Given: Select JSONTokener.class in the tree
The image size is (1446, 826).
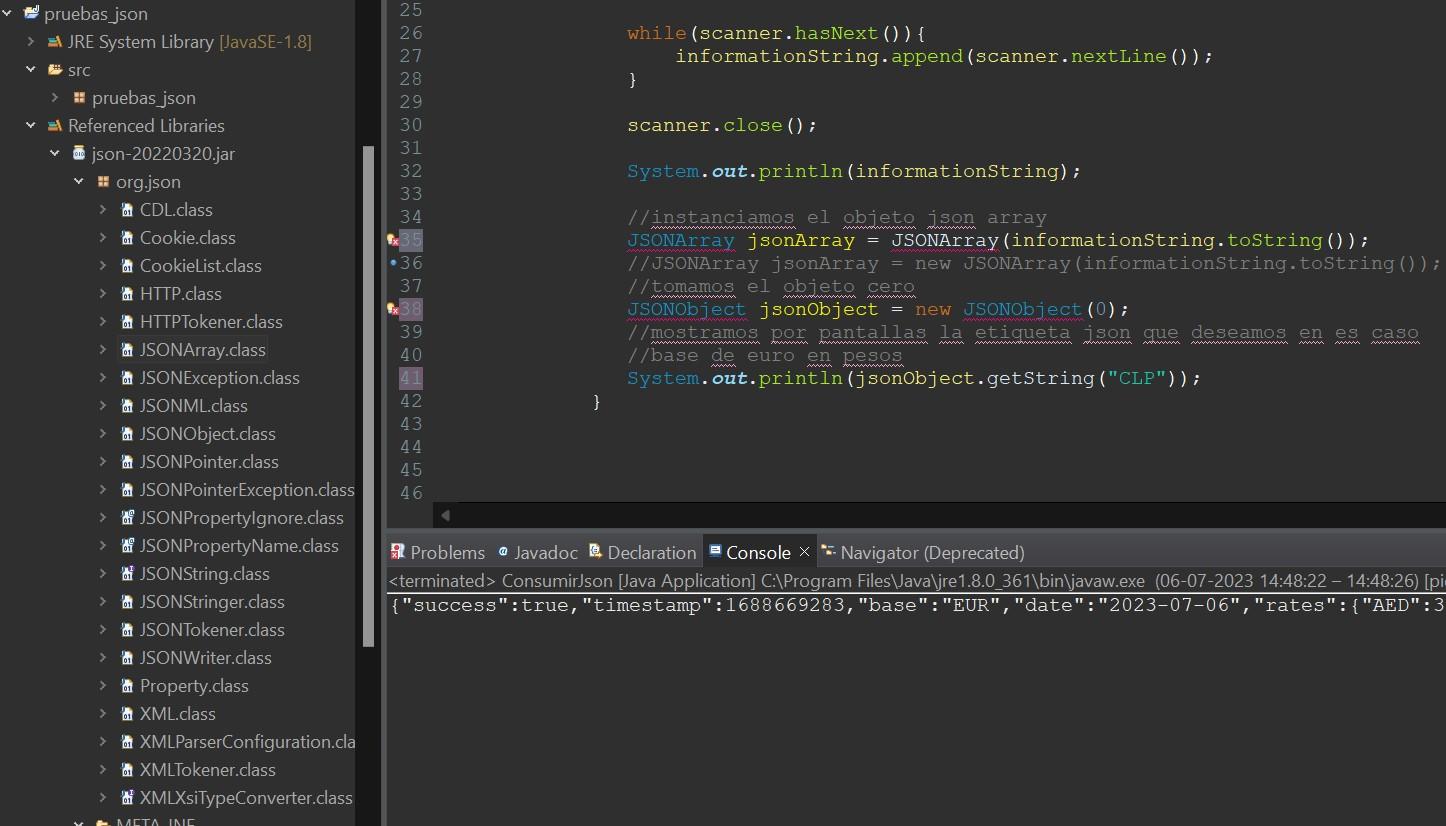Looking at the screenshot, I should tap(212, 630).
